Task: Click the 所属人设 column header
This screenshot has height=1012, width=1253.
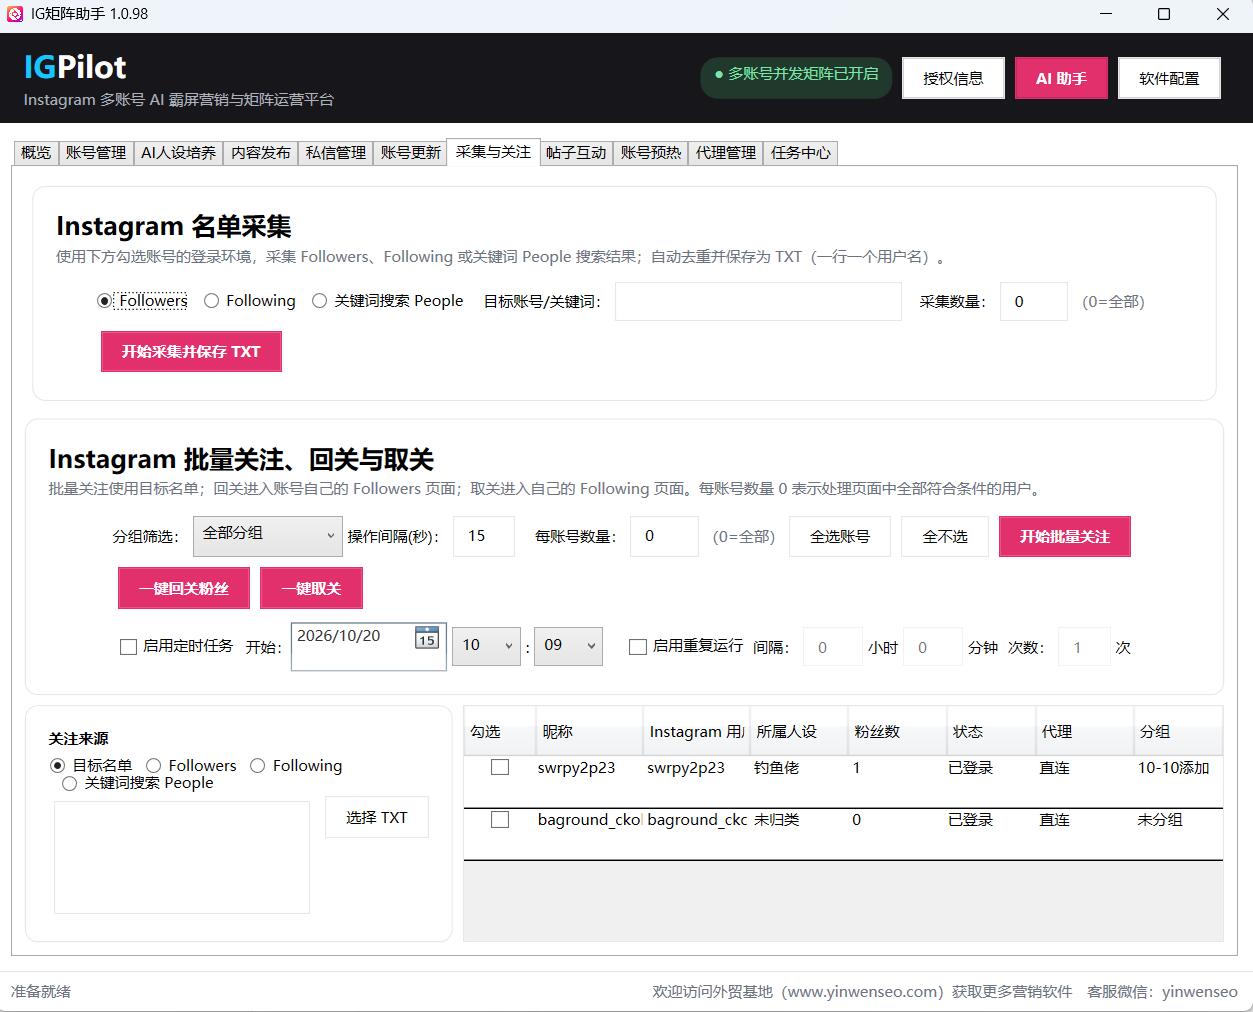Action: tap(797, 732)
